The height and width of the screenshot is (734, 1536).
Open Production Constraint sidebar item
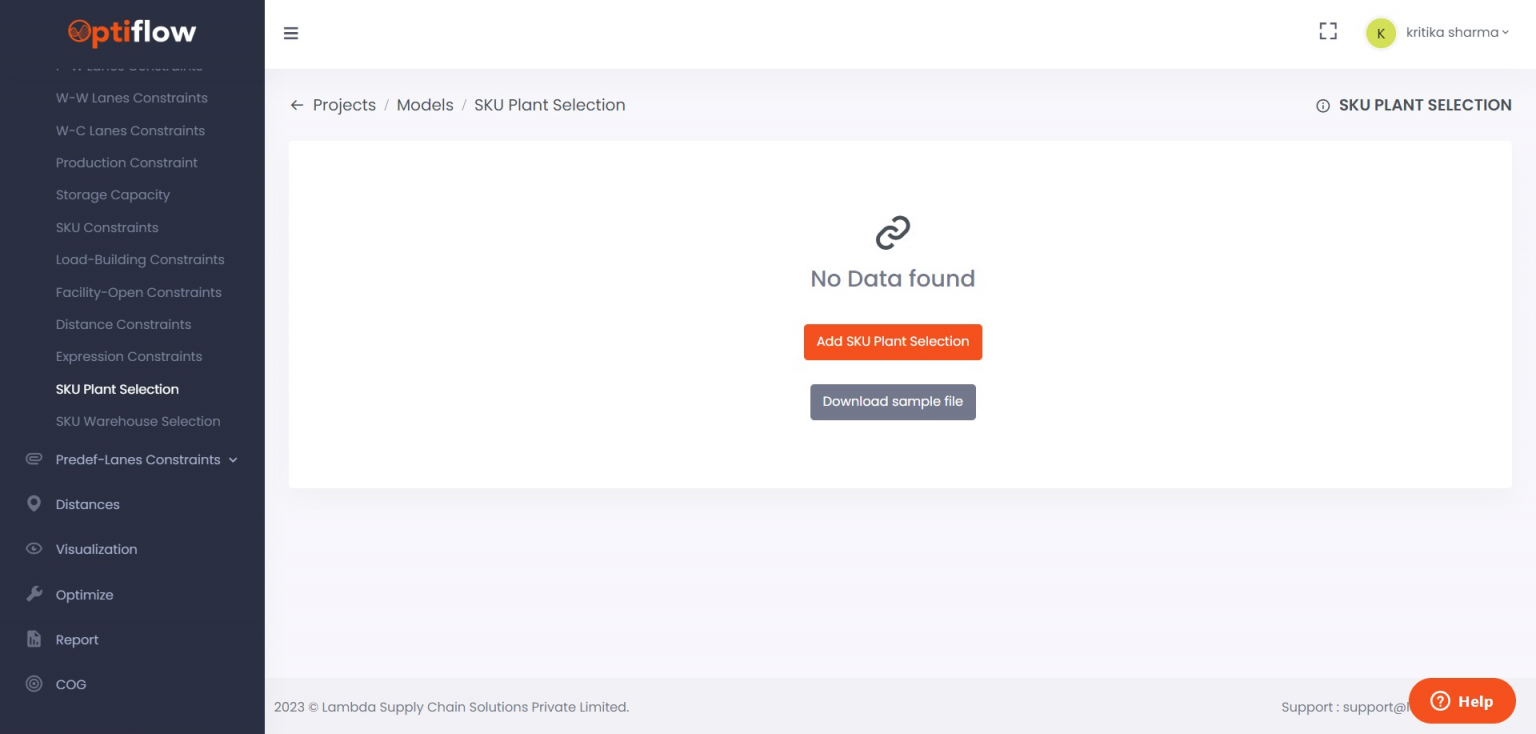(127, 162)
